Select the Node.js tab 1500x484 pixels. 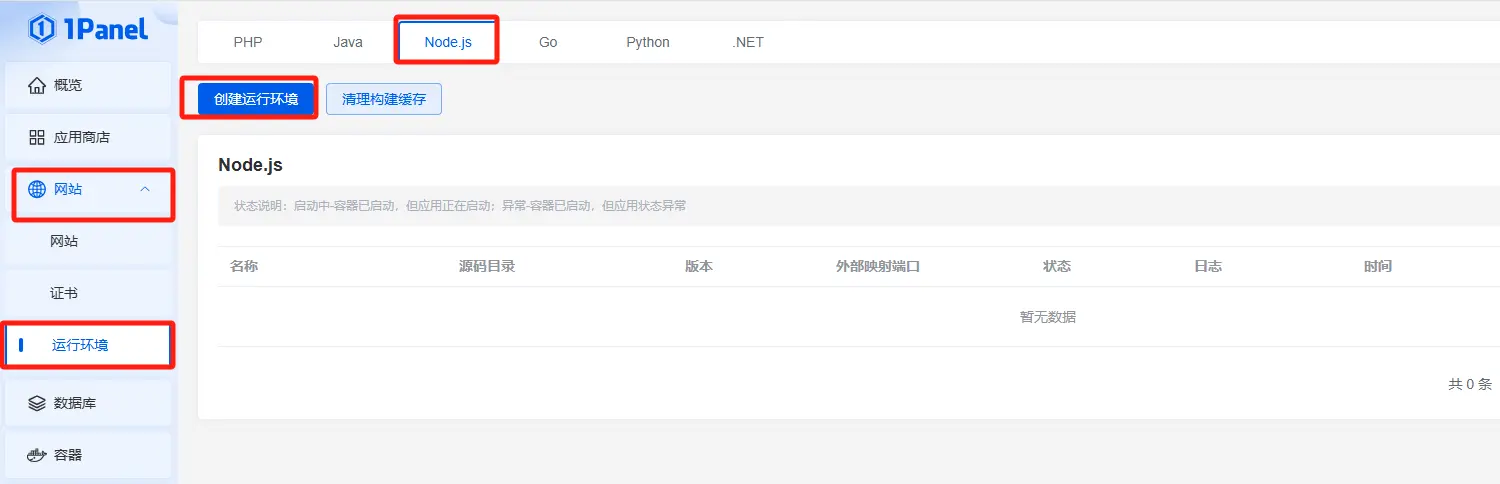point(448,42)
